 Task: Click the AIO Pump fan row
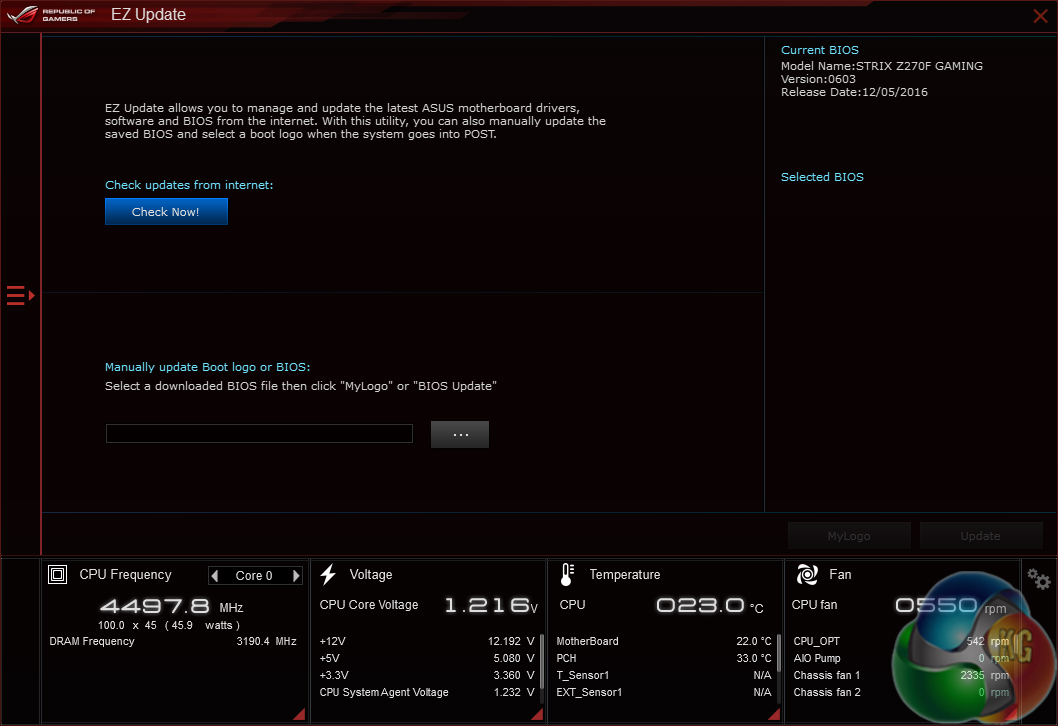pos(901,658)
